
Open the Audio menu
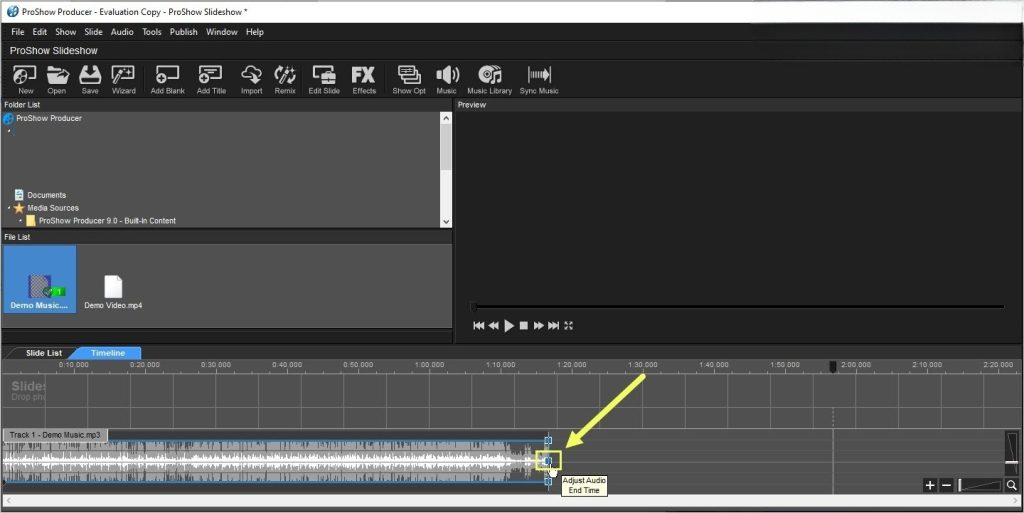tap(122, 31)
